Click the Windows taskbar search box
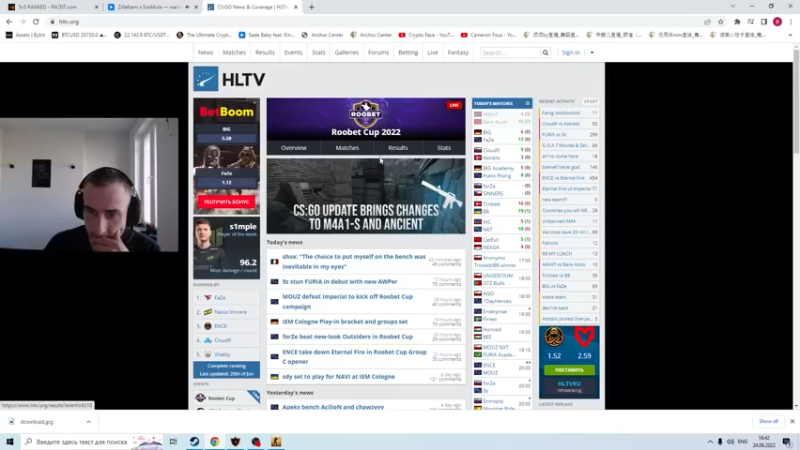The height and width of the screenshot is (450, 800). 92,441
